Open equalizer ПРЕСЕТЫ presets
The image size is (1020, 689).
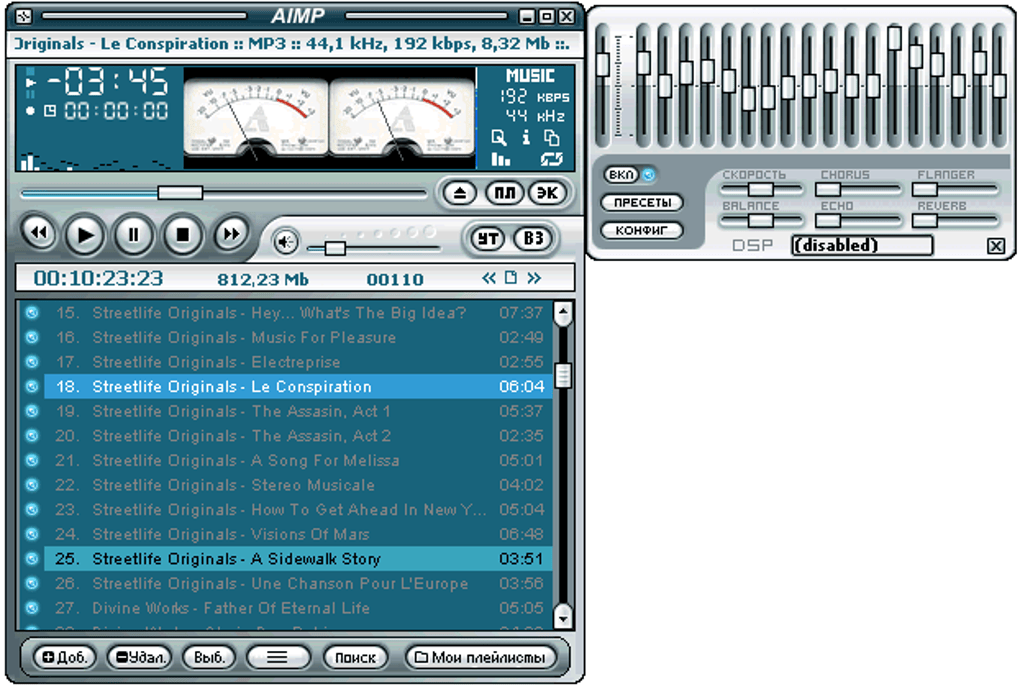point(641,202)
